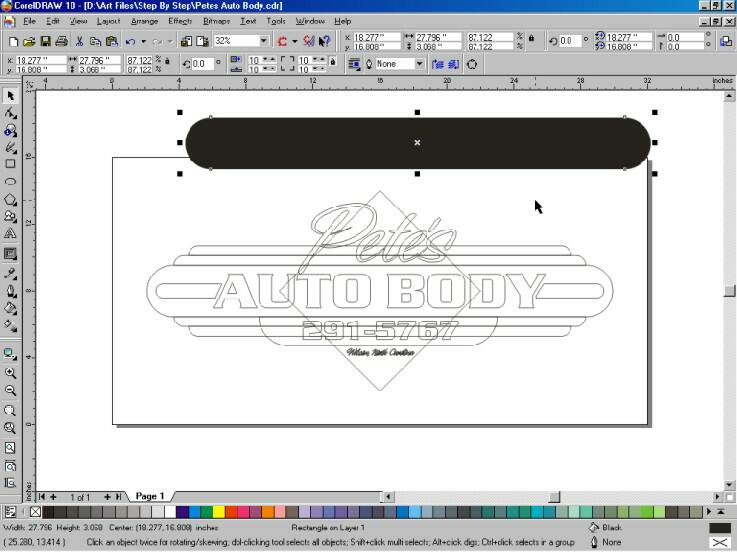Click the Copy icon

click(95, 41)
